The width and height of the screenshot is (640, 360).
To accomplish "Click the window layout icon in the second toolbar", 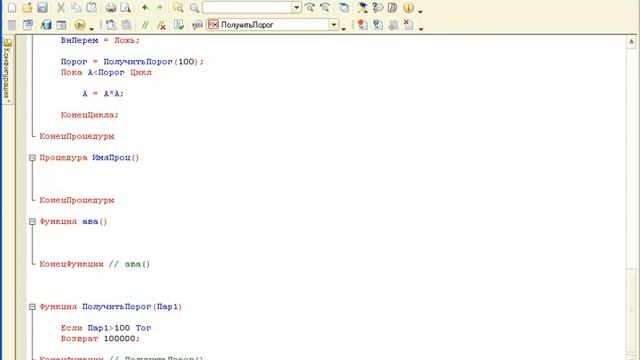I will (61, 25).
